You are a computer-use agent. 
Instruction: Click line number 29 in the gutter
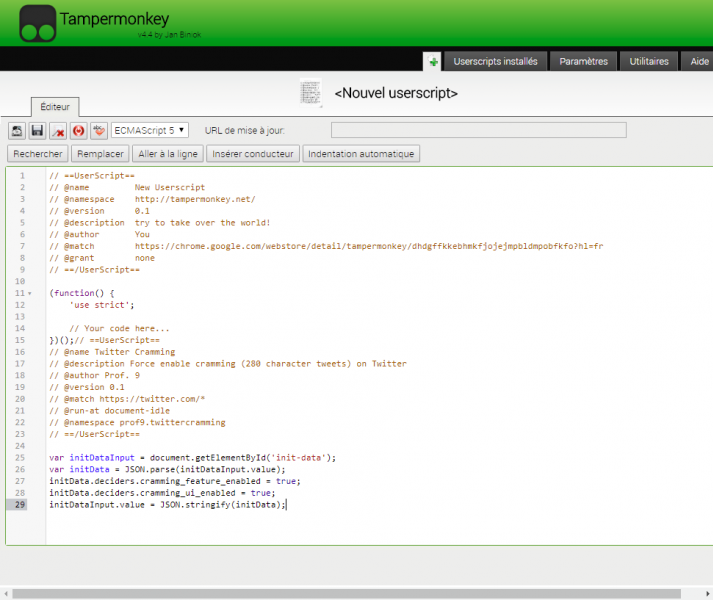coord(20,504)
